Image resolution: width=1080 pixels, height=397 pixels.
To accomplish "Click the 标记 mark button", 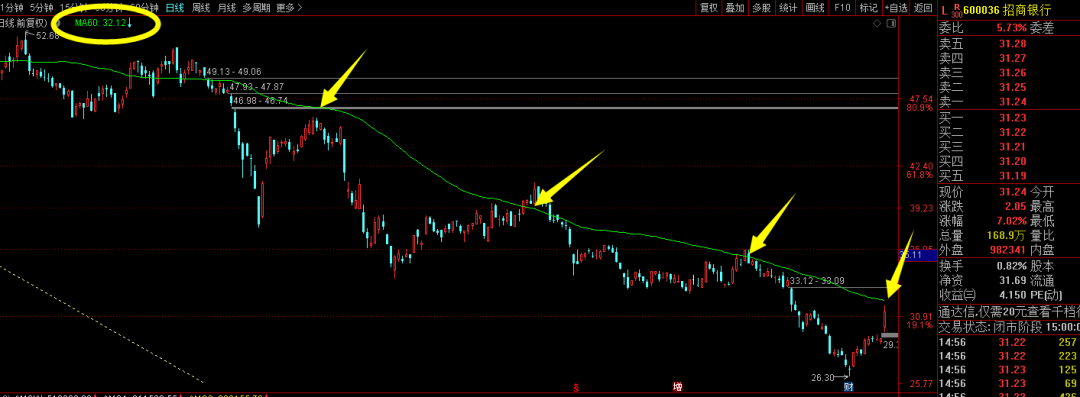I will coord(869,8).
